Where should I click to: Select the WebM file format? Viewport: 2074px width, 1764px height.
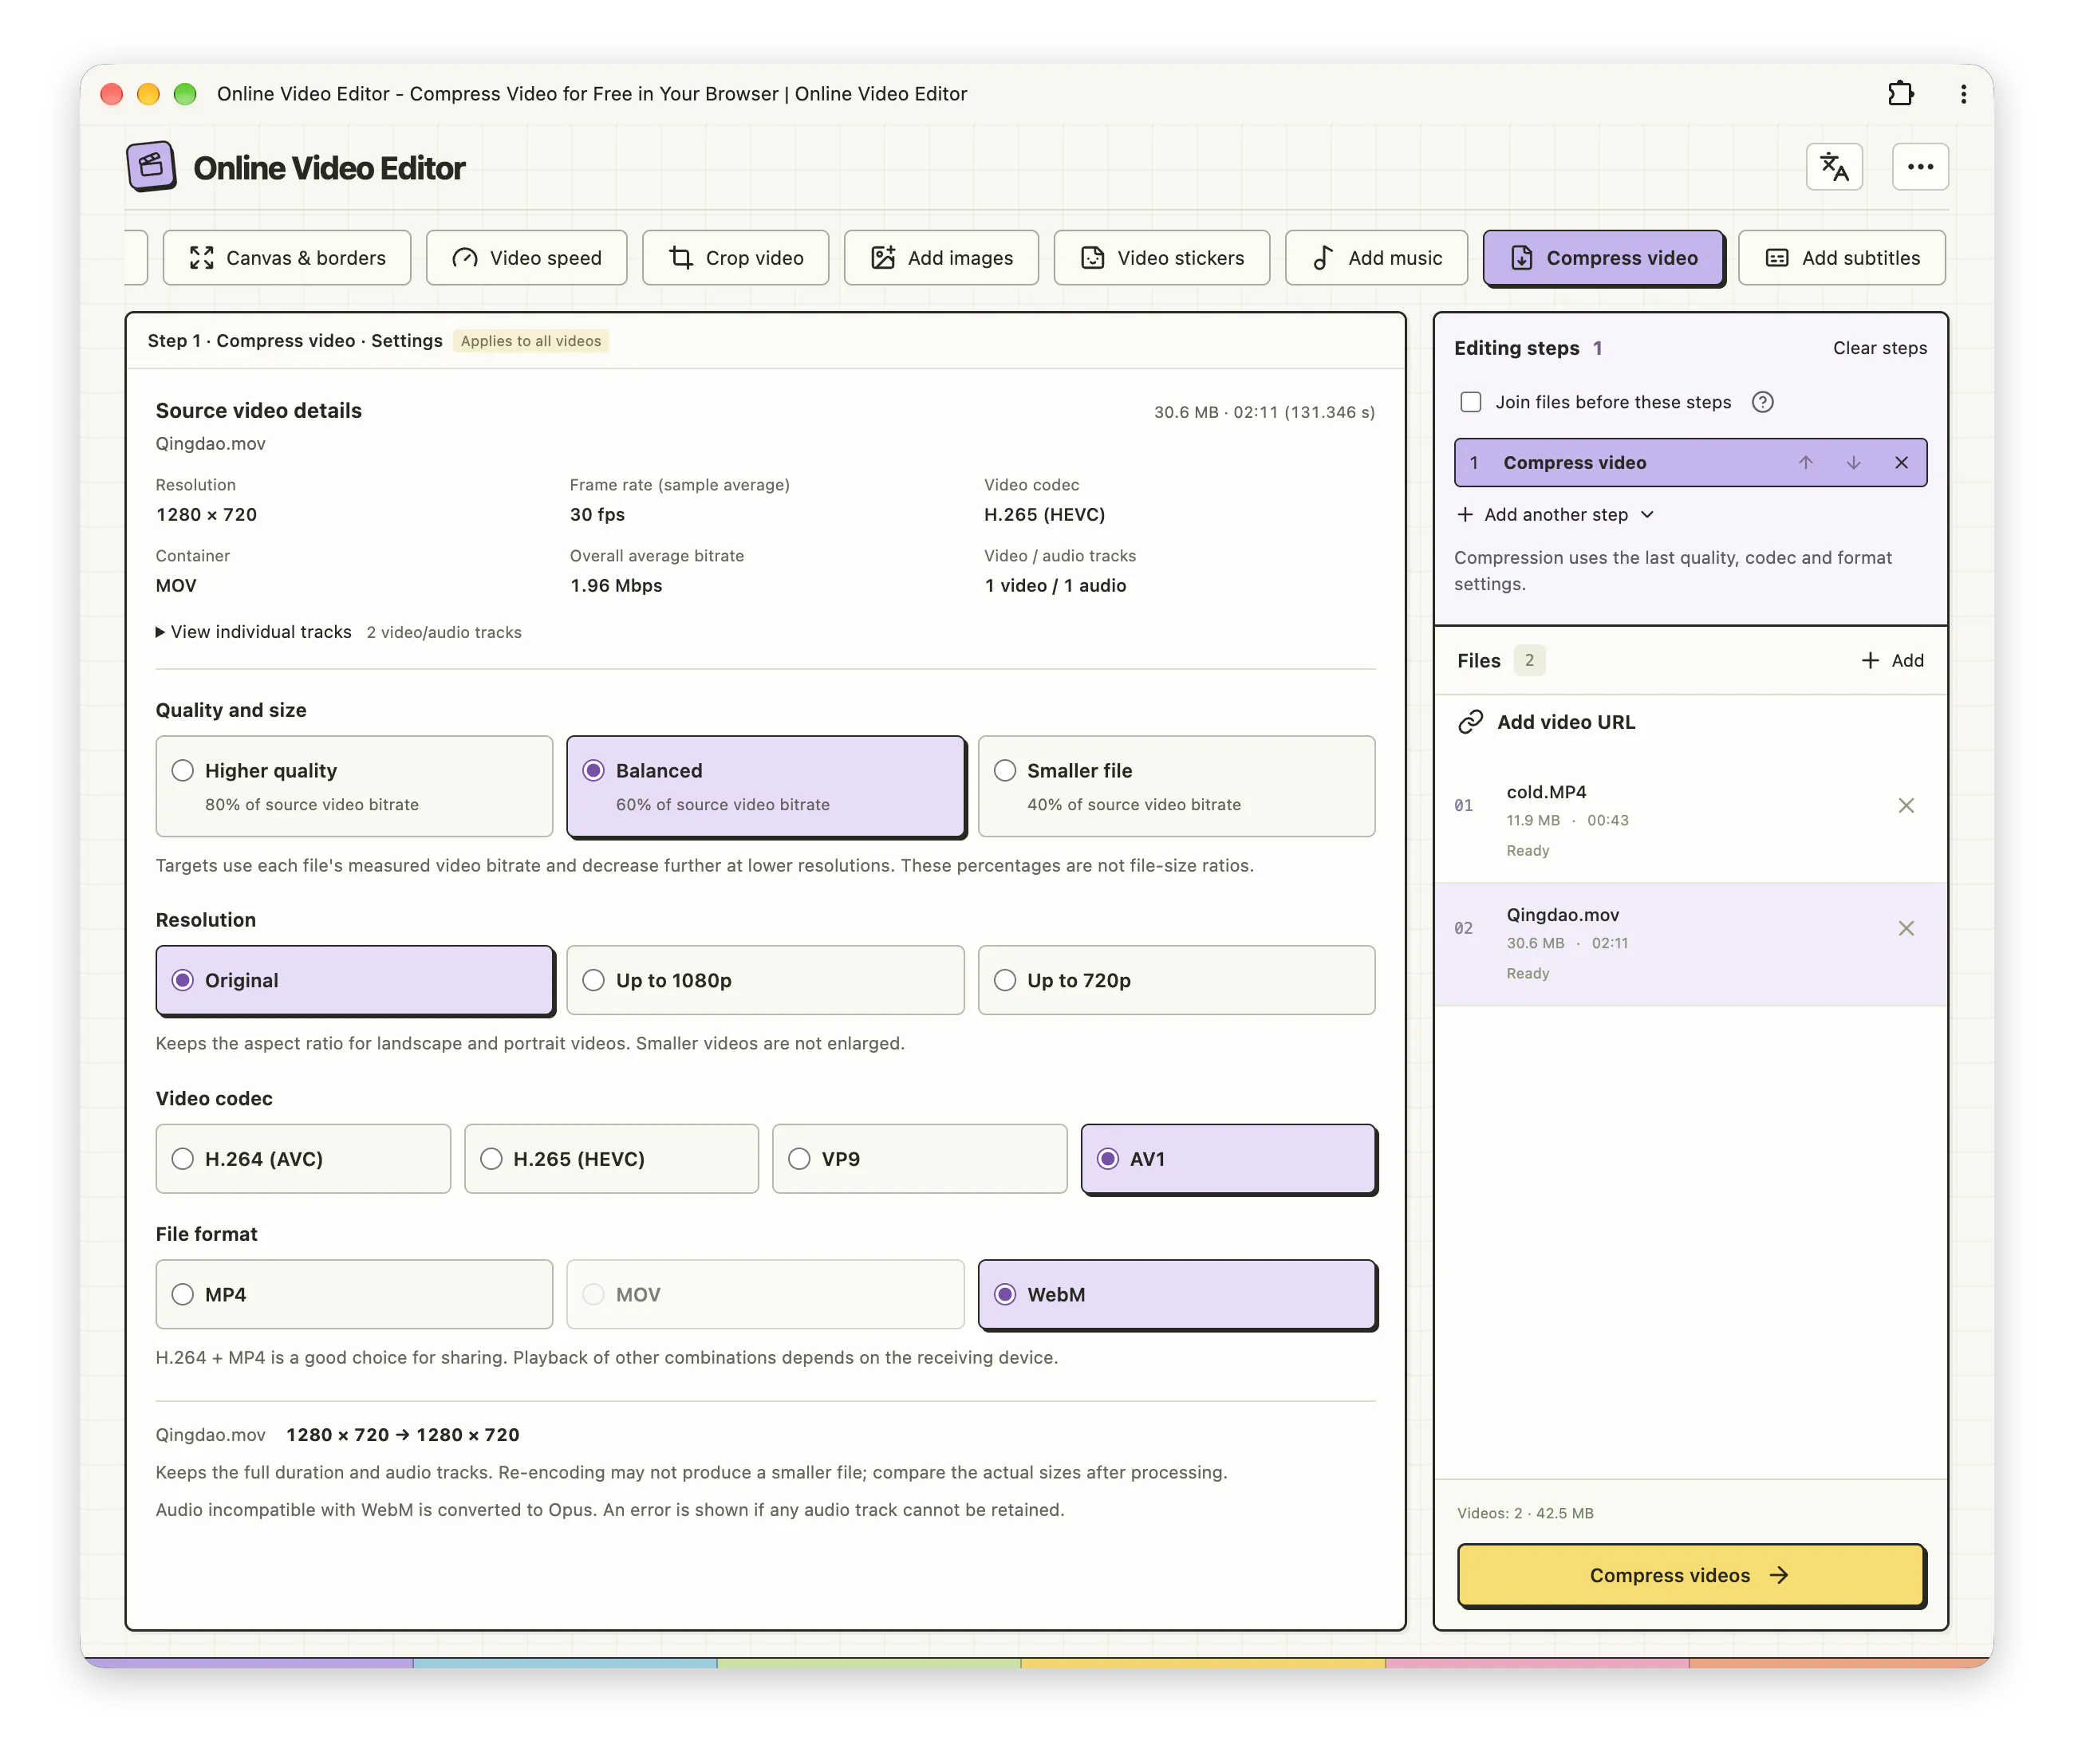click(1176, 1294)
